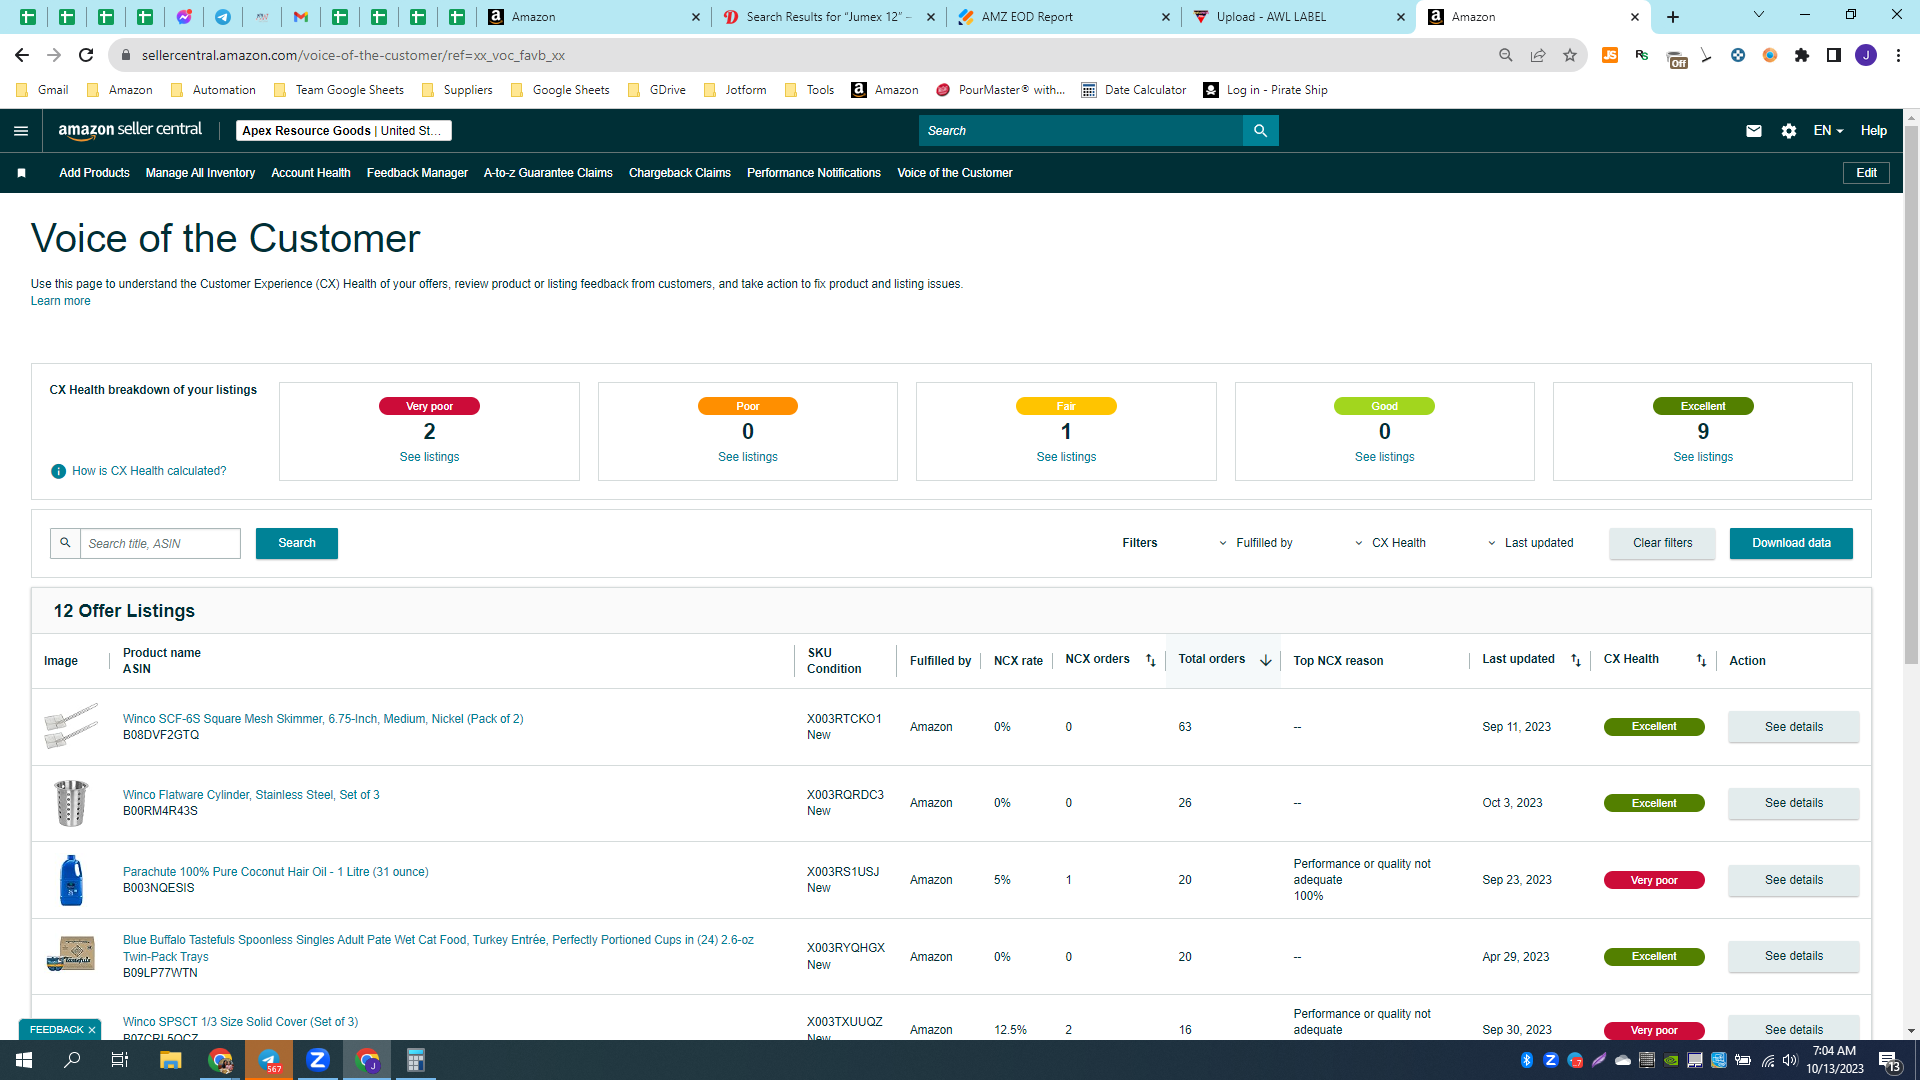Click the browser address bar
The image size is (1920, 1080).
(x=800, y=55)
